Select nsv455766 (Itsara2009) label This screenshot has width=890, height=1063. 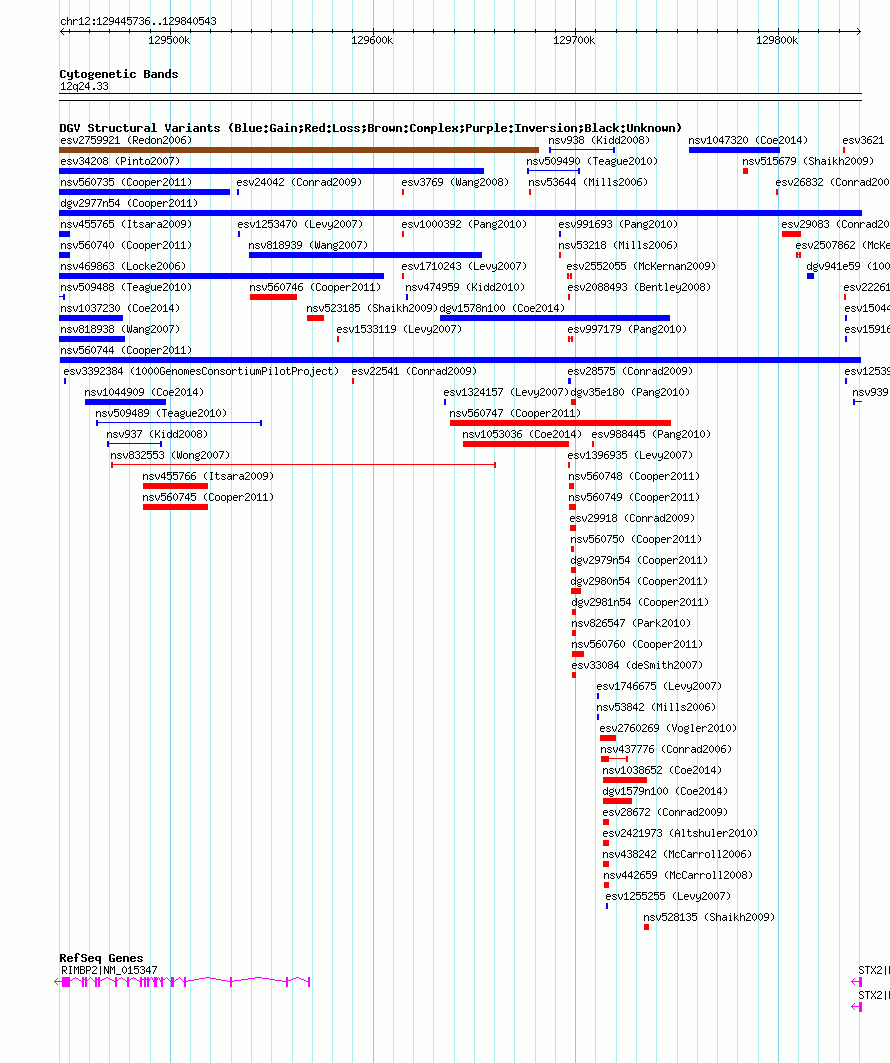point(208,477)
